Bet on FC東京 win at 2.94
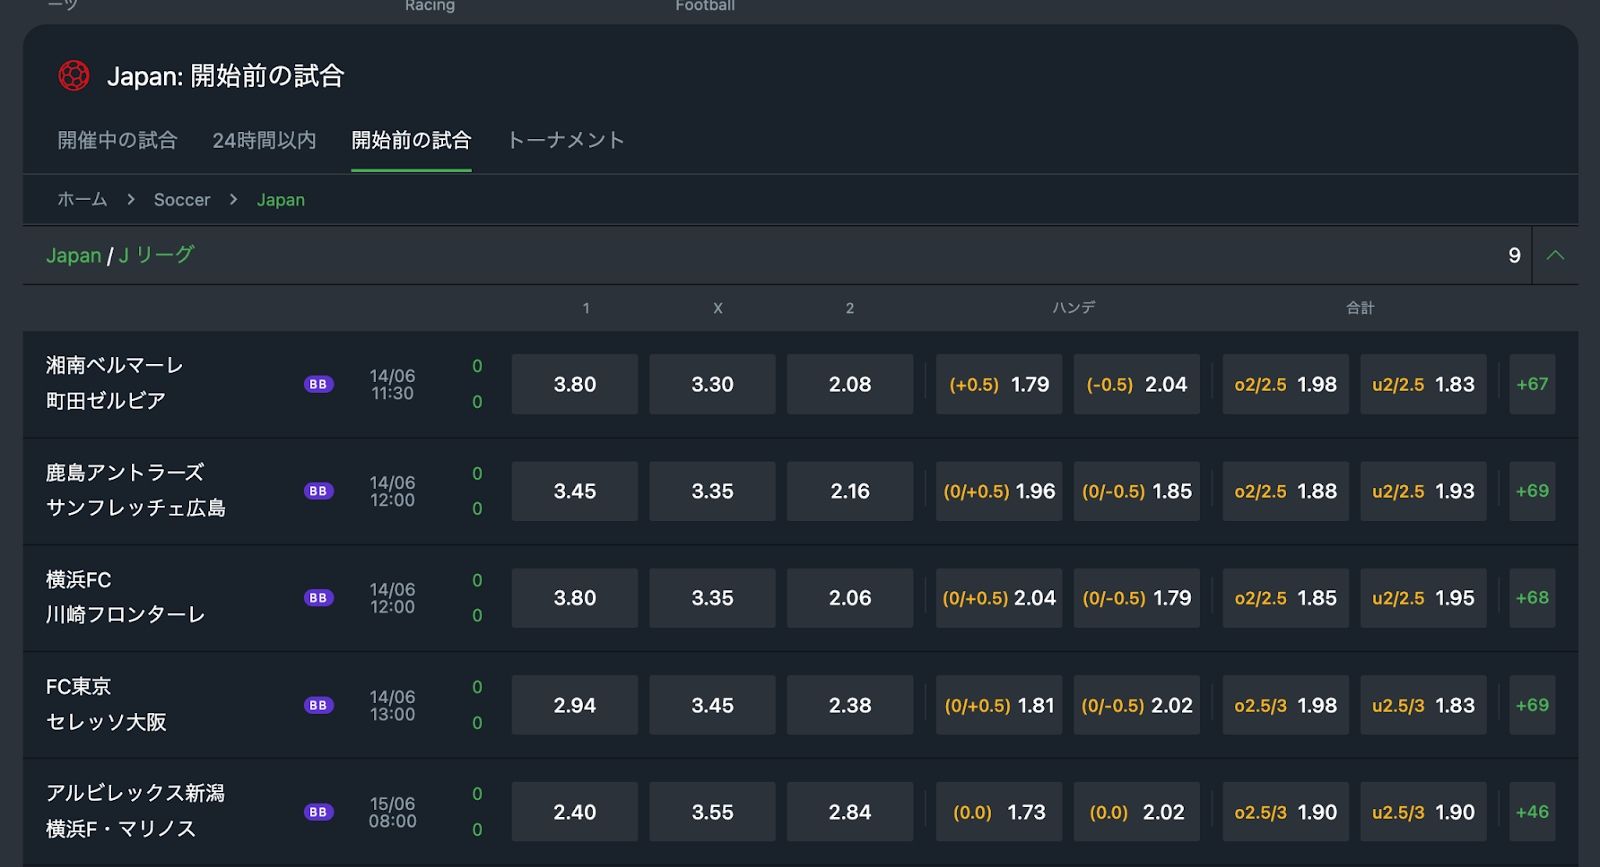Viewport: 1600px width, 867px height. coord(575,705)
